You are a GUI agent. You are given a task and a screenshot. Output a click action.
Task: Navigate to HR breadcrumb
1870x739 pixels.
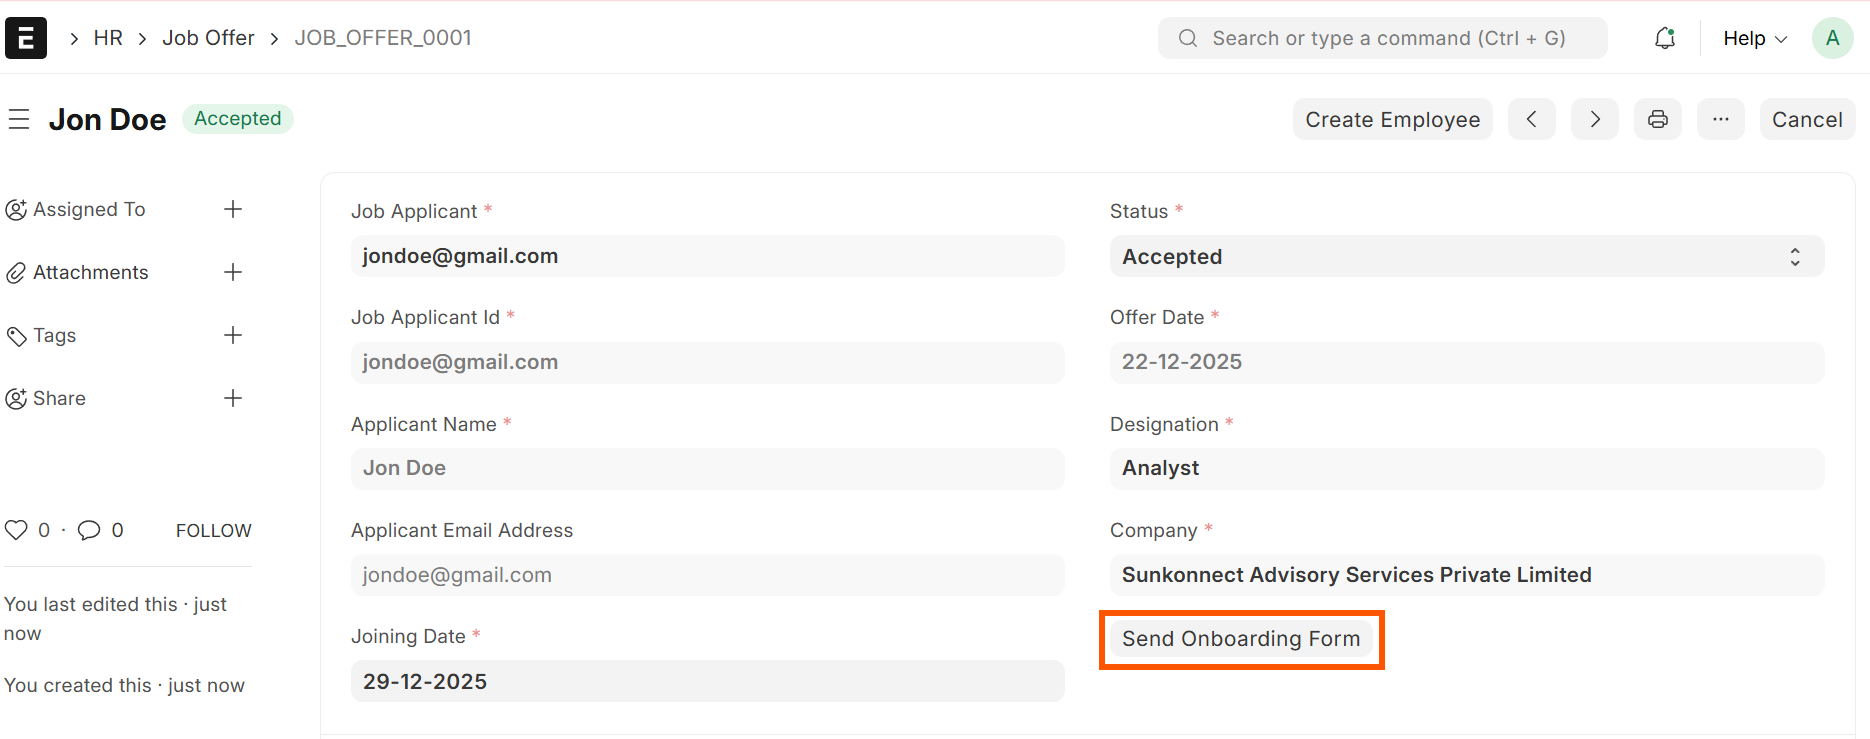108,38
